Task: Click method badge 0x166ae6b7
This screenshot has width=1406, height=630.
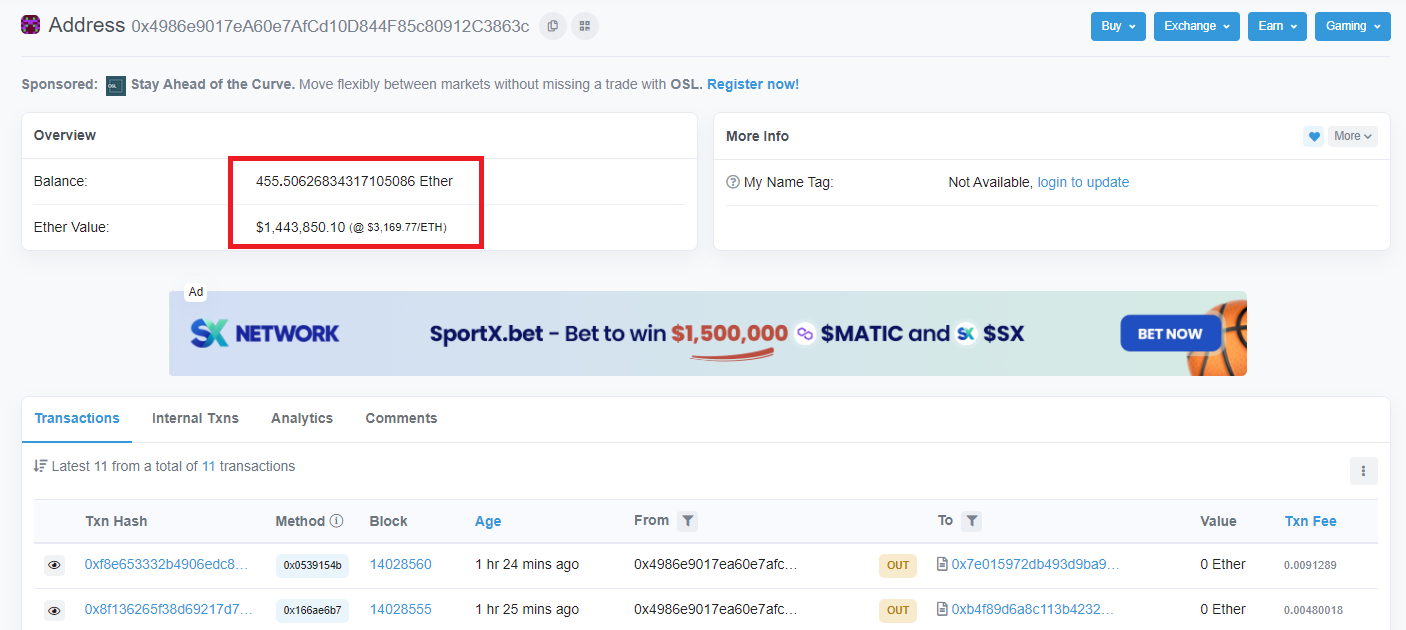Action: (312, 610)
